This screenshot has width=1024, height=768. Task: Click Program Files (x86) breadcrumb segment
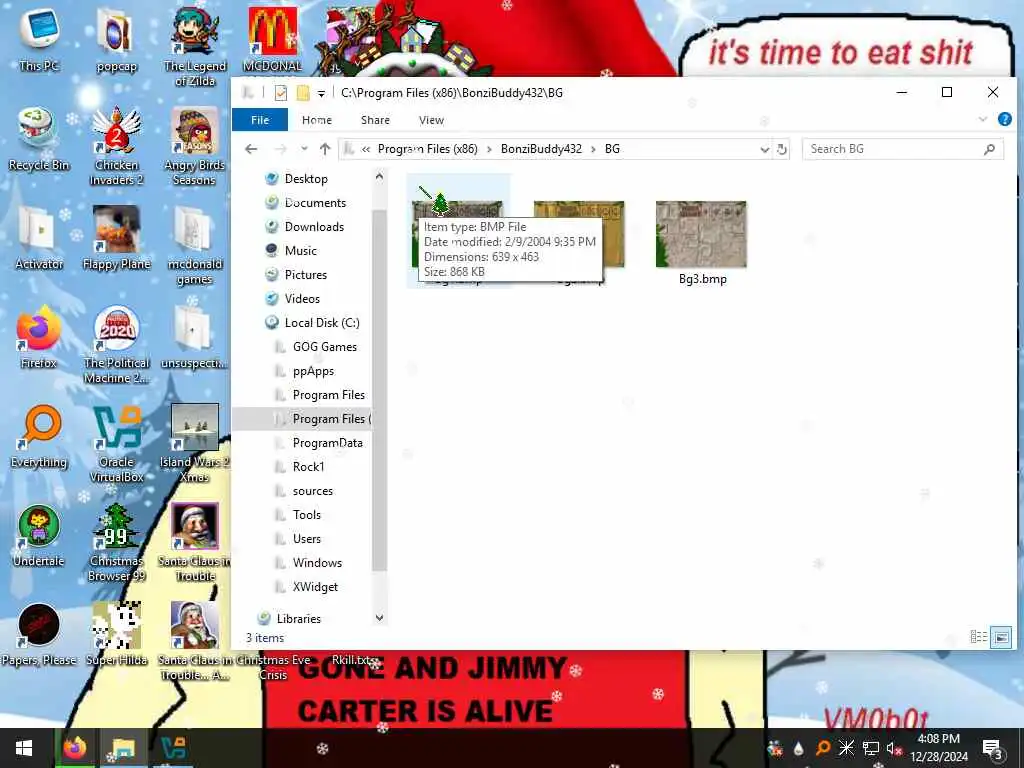pos(428,149)
